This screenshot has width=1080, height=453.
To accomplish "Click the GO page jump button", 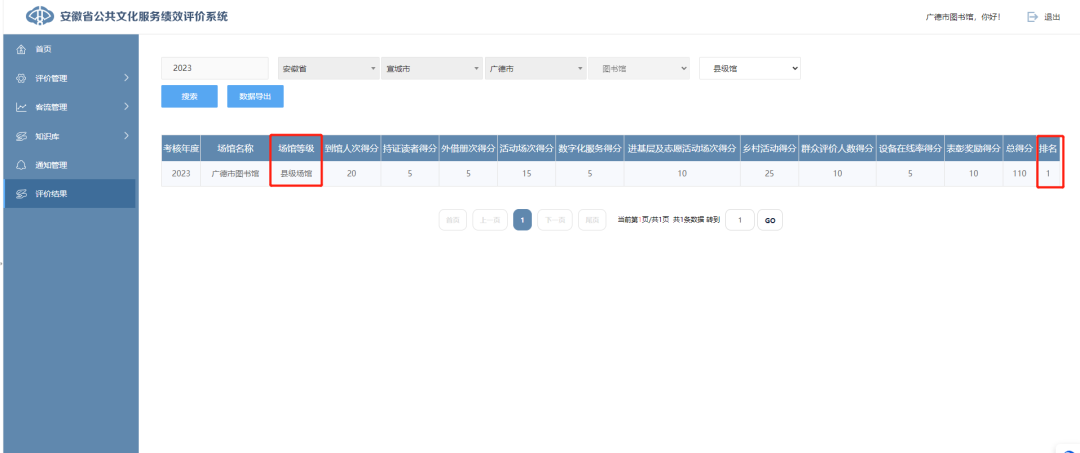I will point(770,220).
